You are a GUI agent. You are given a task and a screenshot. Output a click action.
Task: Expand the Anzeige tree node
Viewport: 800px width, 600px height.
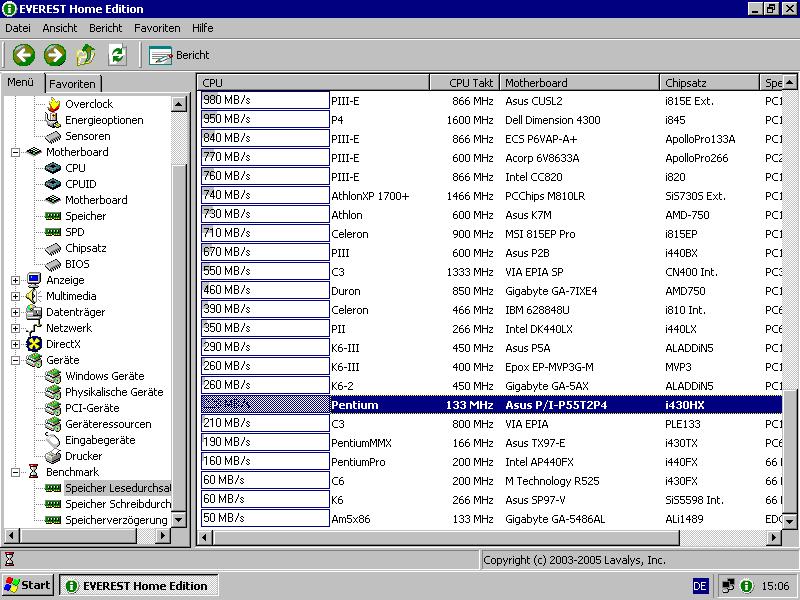[x=16, y=280]
